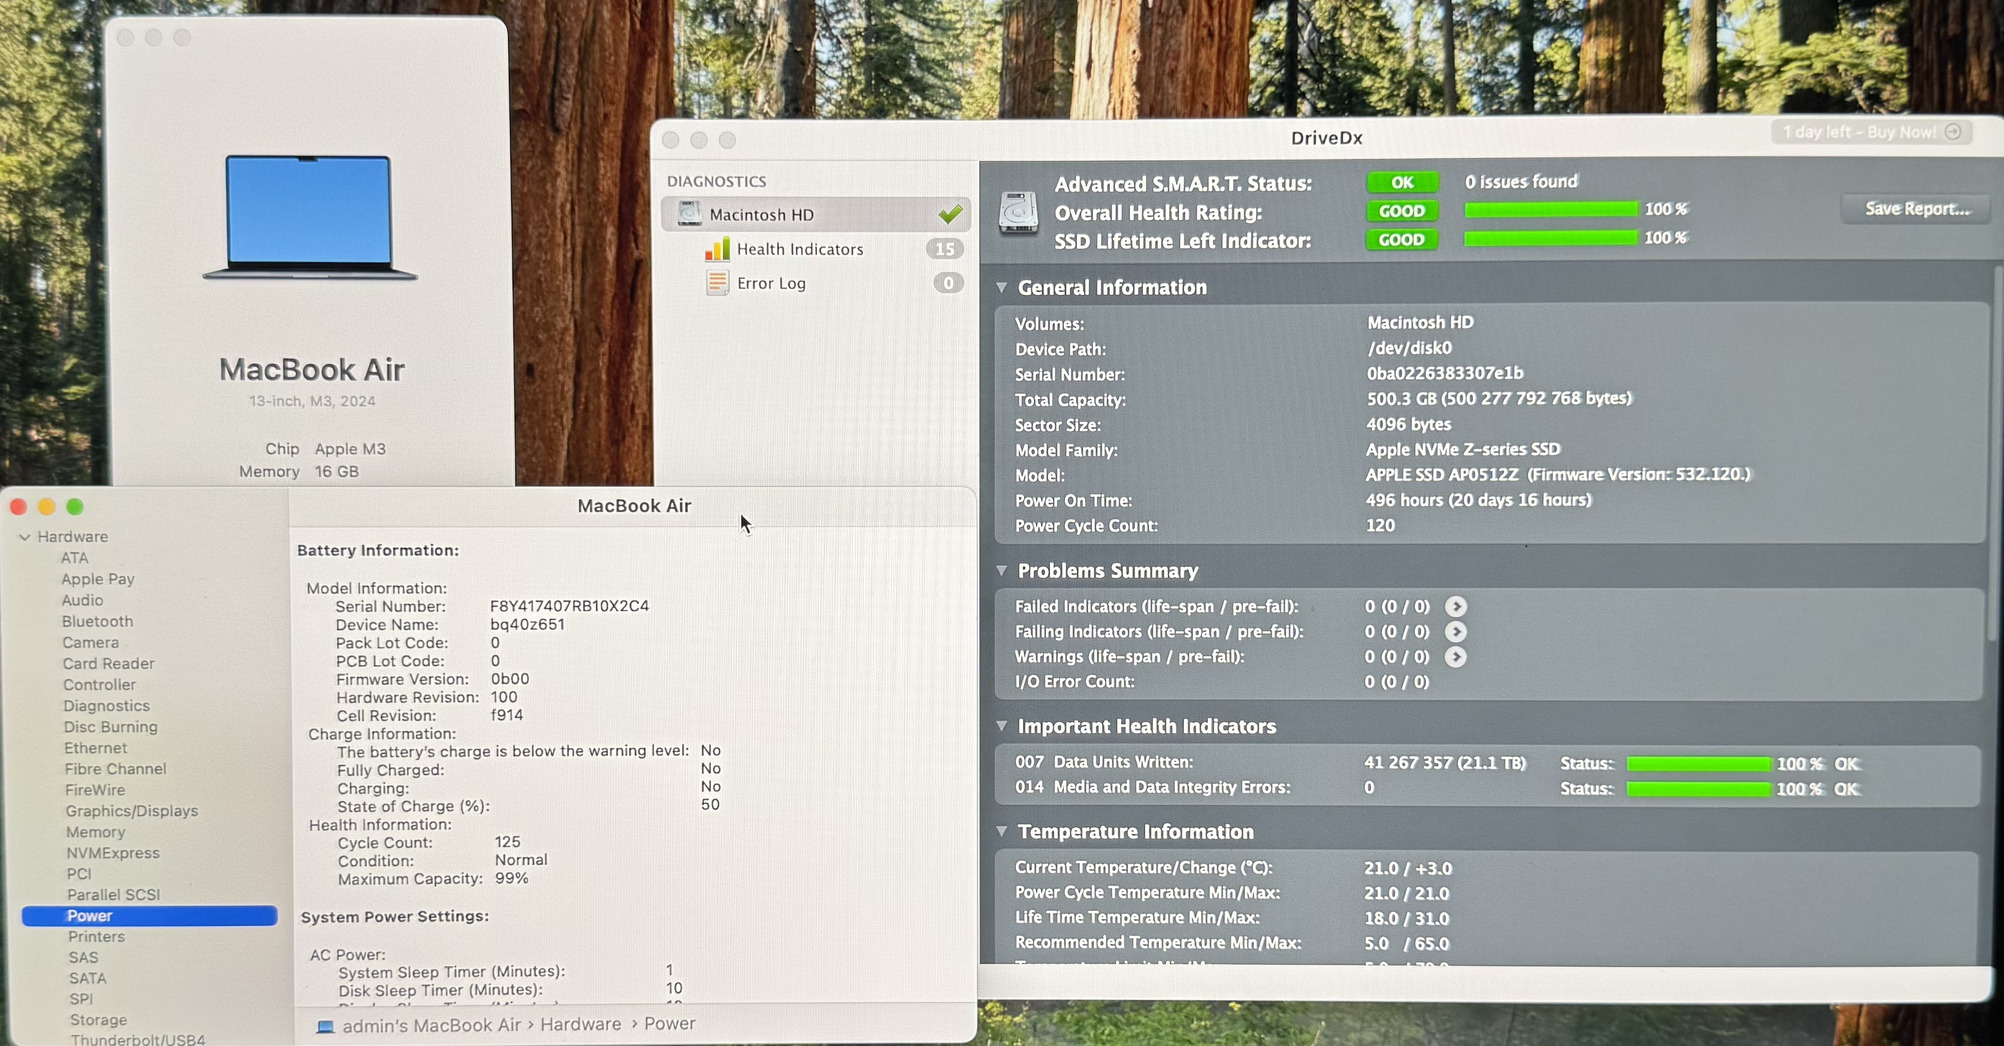Viewport: 2004px width, 1046px height.
Task: Select FireWire in Hardware list
Action: click(x=95, y=789)
